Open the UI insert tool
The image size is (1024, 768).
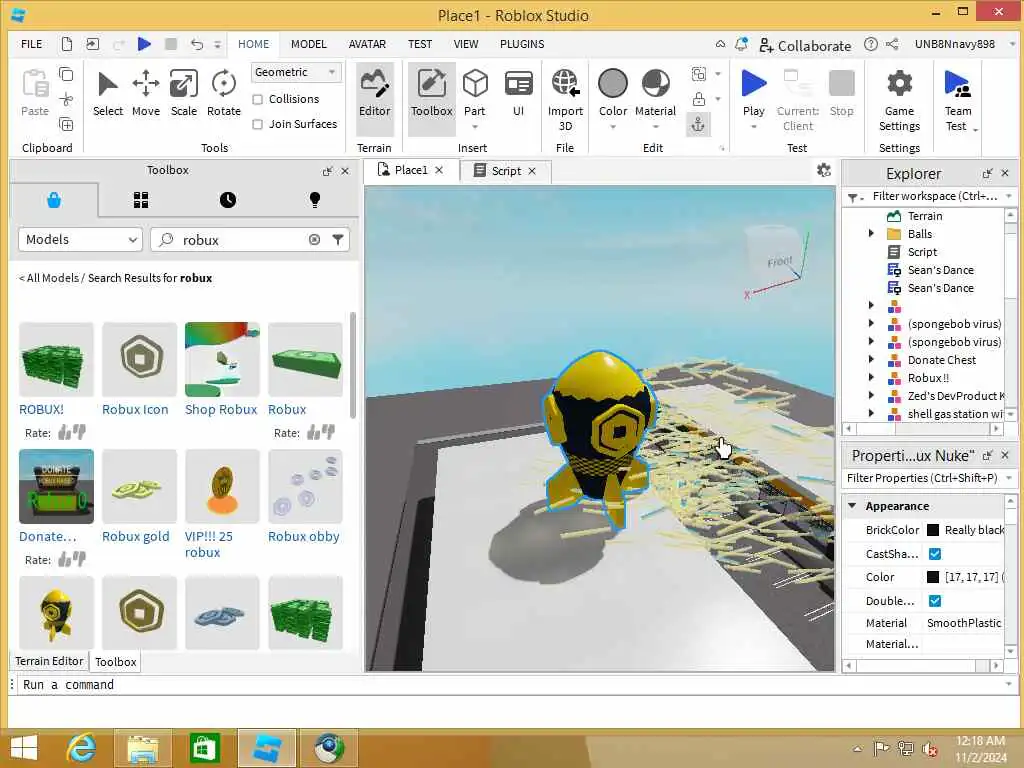519,94
